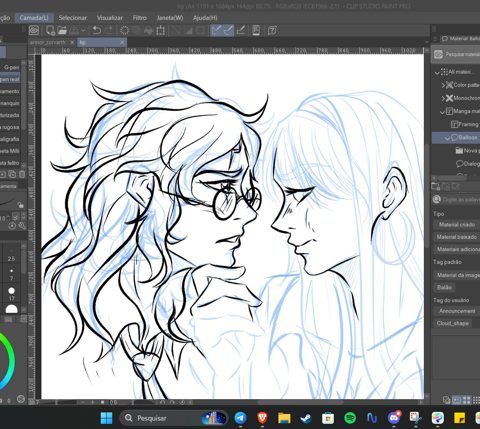Open the Ajuda(H) menu
This screenshot has width=480, height=429.
coord(205,18)
